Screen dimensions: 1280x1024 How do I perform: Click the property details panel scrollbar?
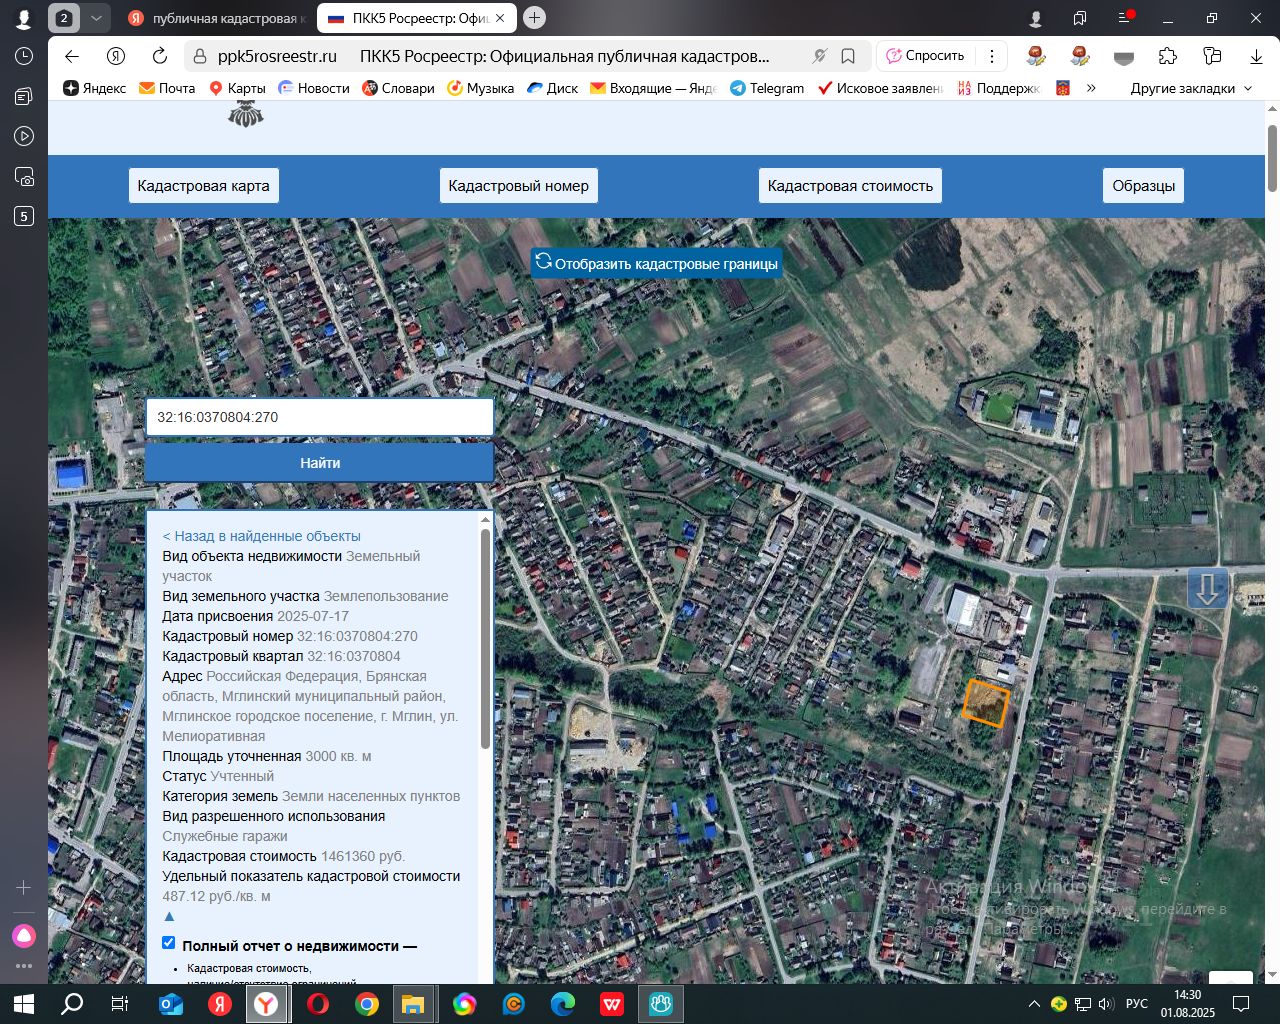[x=486, y=640]
